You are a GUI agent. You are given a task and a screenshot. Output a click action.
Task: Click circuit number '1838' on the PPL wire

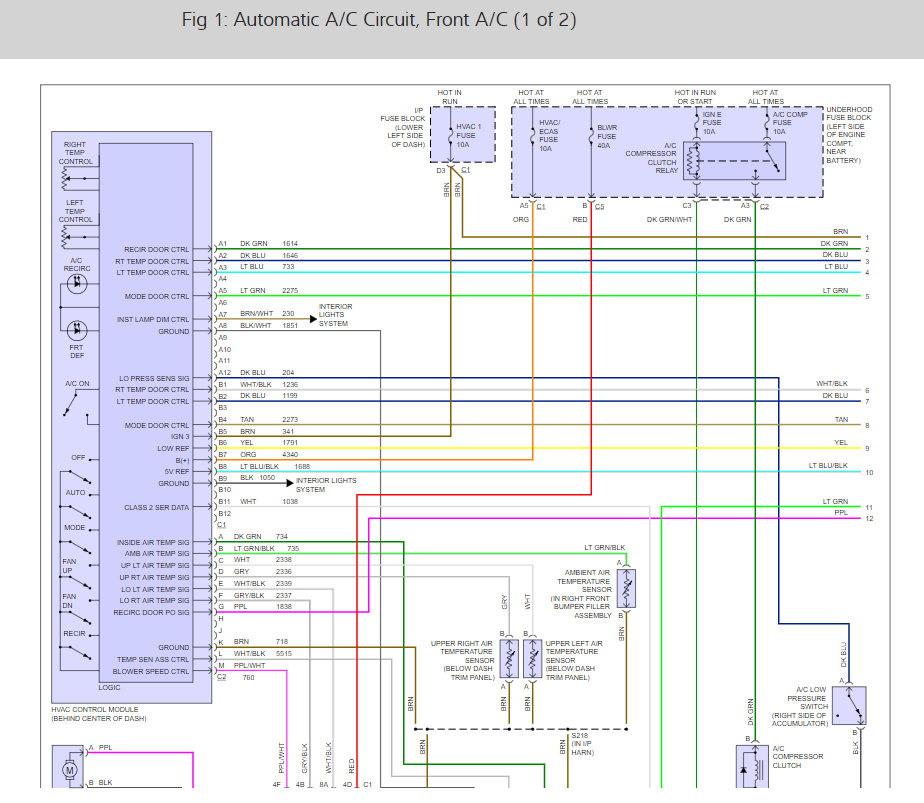pyautogui.click(x=283, y=606)
